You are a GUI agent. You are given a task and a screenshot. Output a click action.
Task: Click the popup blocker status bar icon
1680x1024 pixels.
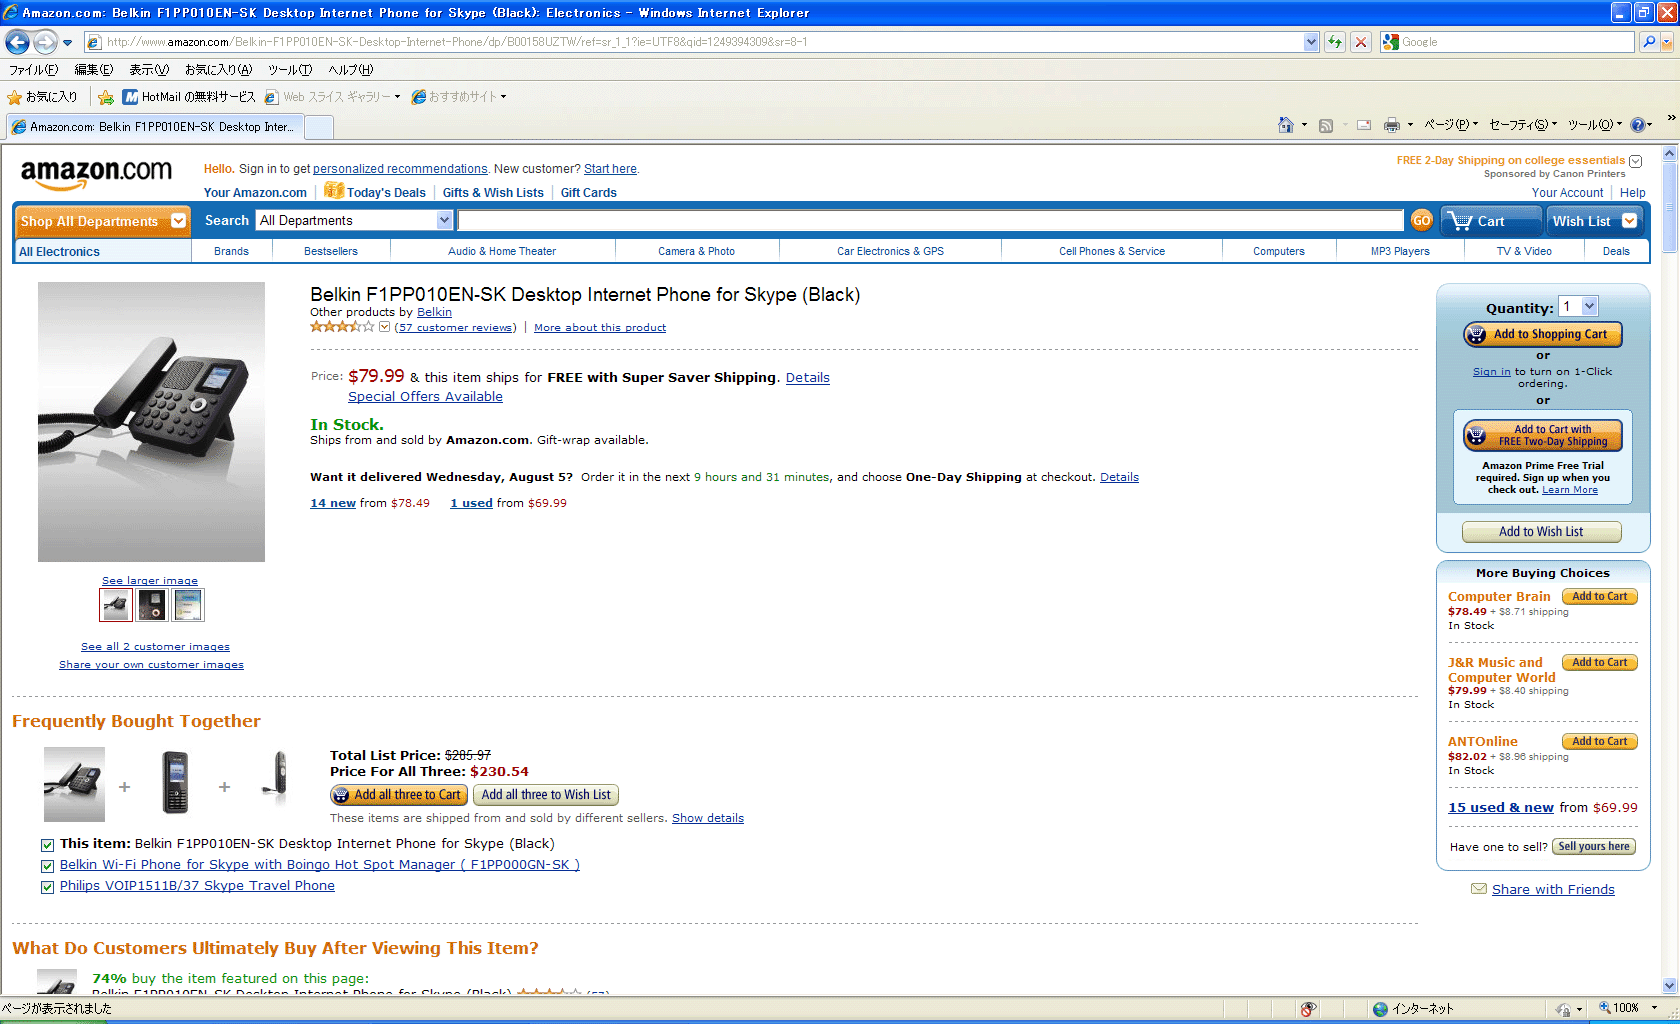click(1308, 1009)
